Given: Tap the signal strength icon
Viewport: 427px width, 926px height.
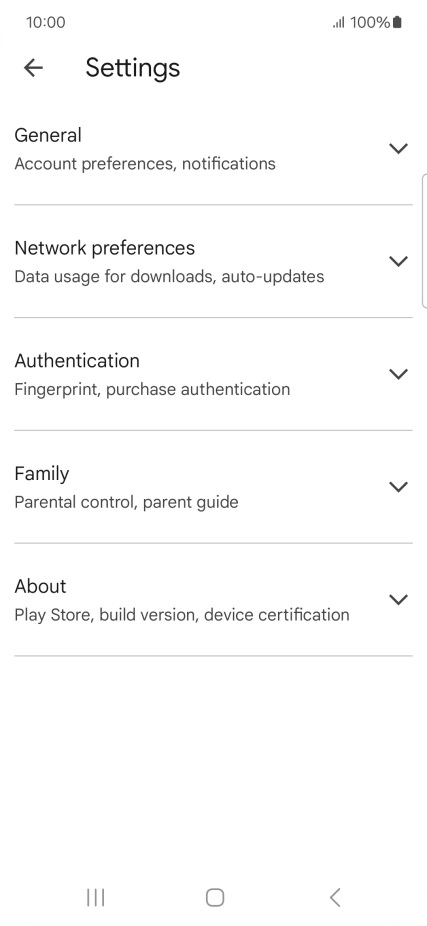Looking at the screenshot, I should pos(338,23).
